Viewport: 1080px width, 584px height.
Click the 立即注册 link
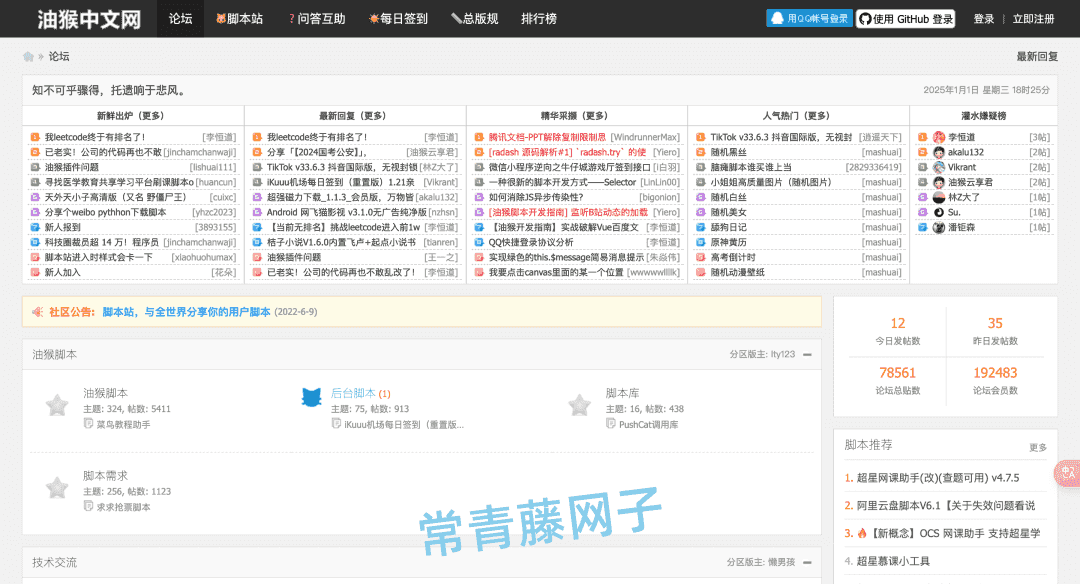tap(1033, 19)
